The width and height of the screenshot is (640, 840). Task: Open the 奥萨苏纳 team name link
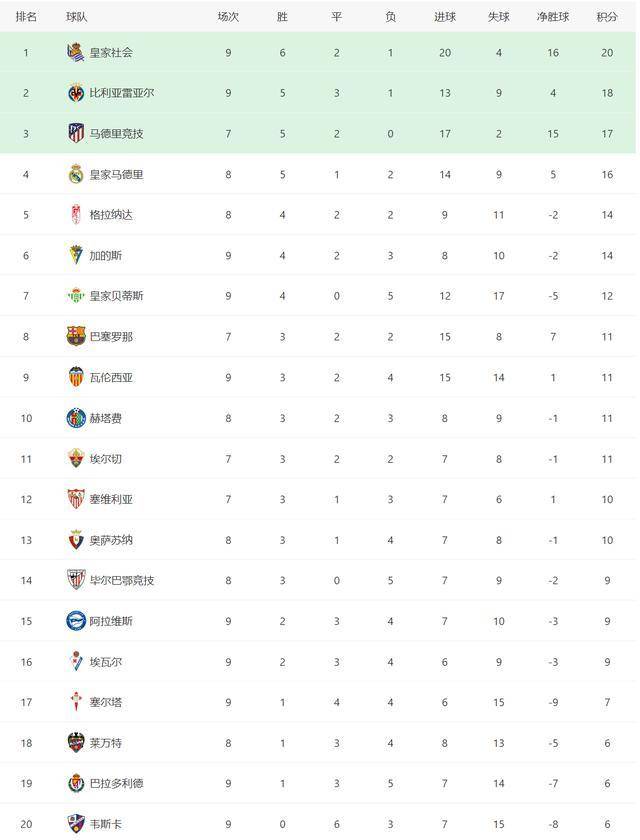click(111, 540)
